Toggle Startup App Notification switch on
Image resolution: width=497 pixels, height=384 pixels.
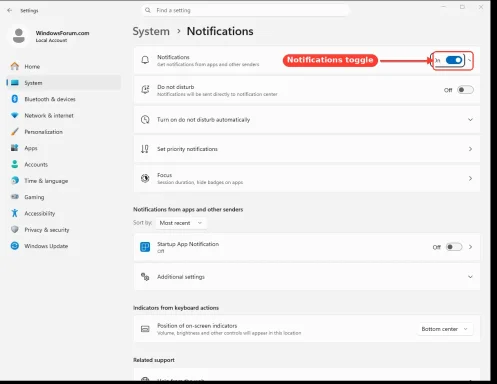coord(454,247)
